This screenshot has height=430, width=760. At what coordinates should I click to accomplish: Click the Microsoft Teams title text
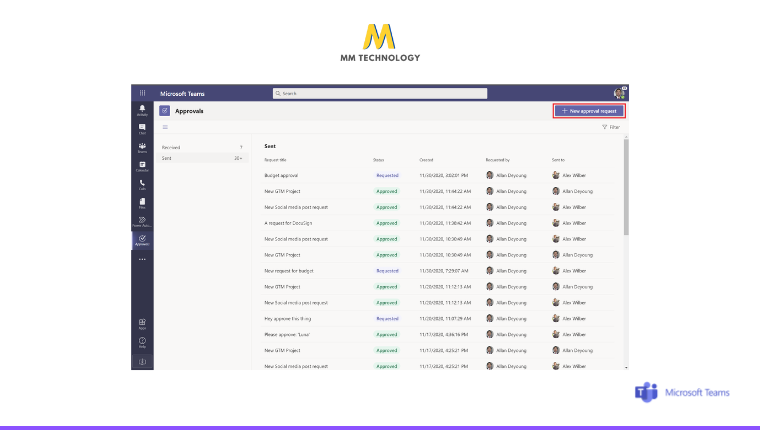(182, 94)
